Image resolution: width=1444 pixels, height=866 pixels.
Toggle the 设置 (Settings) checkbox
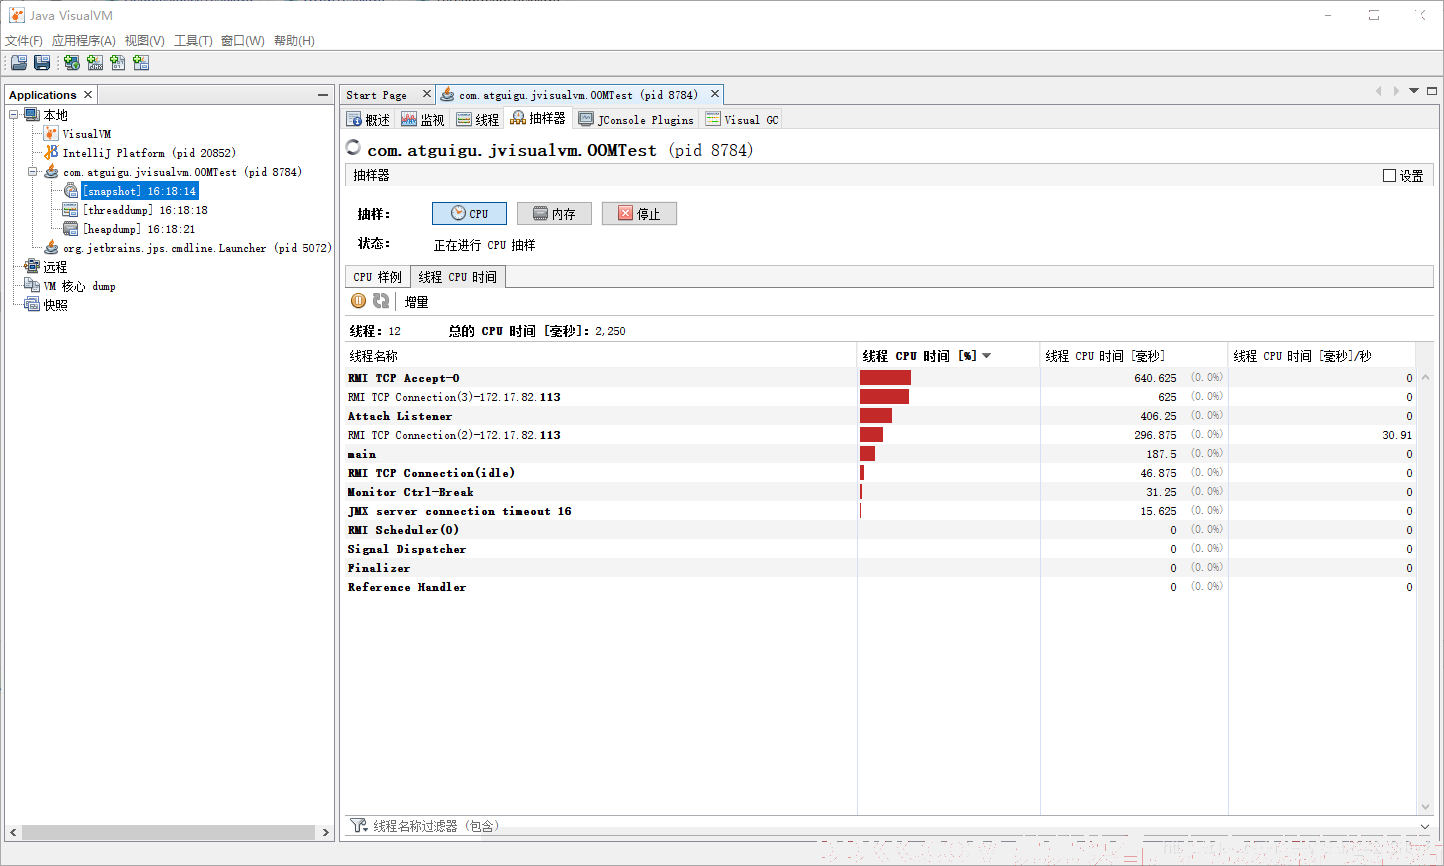(x=1389, y=175)
